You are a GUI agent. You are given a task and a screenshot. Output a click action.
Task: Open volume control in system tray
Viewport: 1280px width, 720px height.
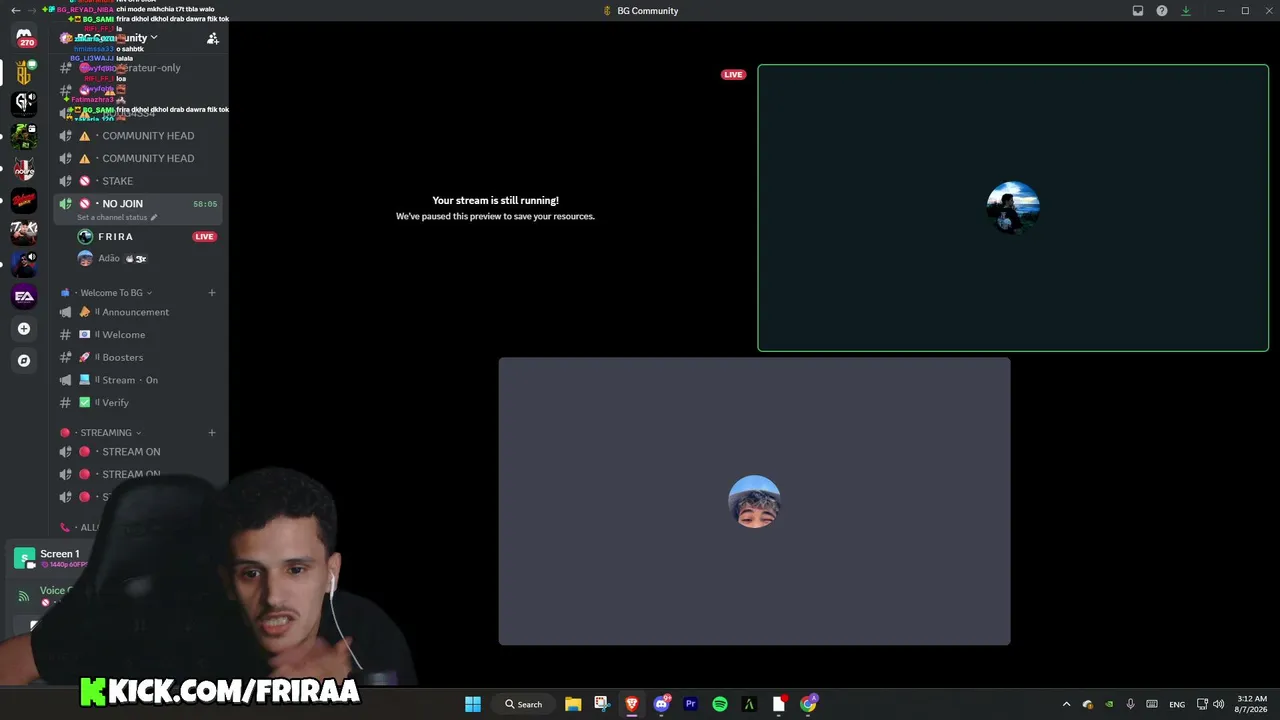(x=1218, y=704)
